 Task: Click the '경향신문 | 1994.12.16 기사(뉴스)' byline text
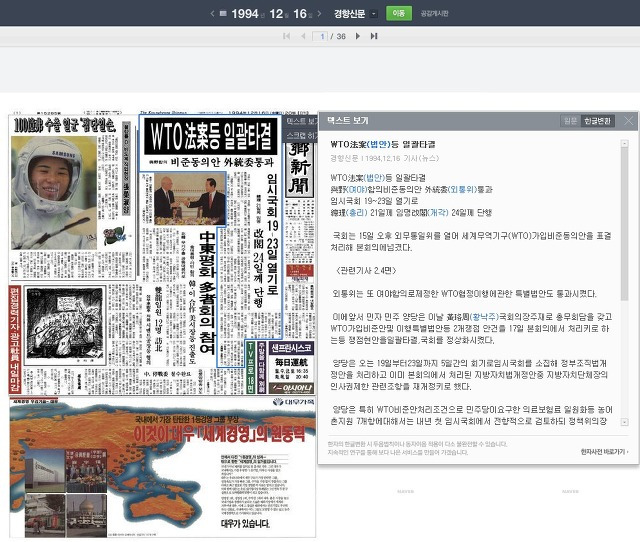point(384,158)
